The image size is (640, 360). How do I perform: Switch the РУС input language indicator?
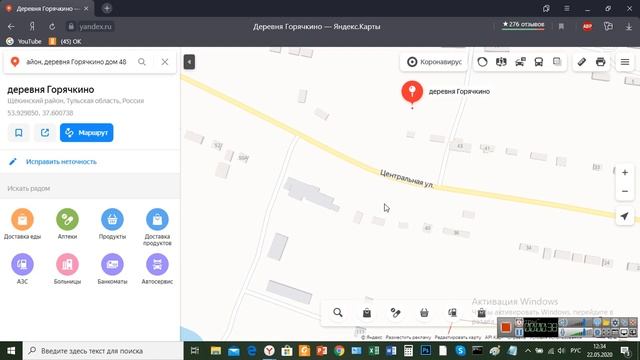tap(576, 351)
